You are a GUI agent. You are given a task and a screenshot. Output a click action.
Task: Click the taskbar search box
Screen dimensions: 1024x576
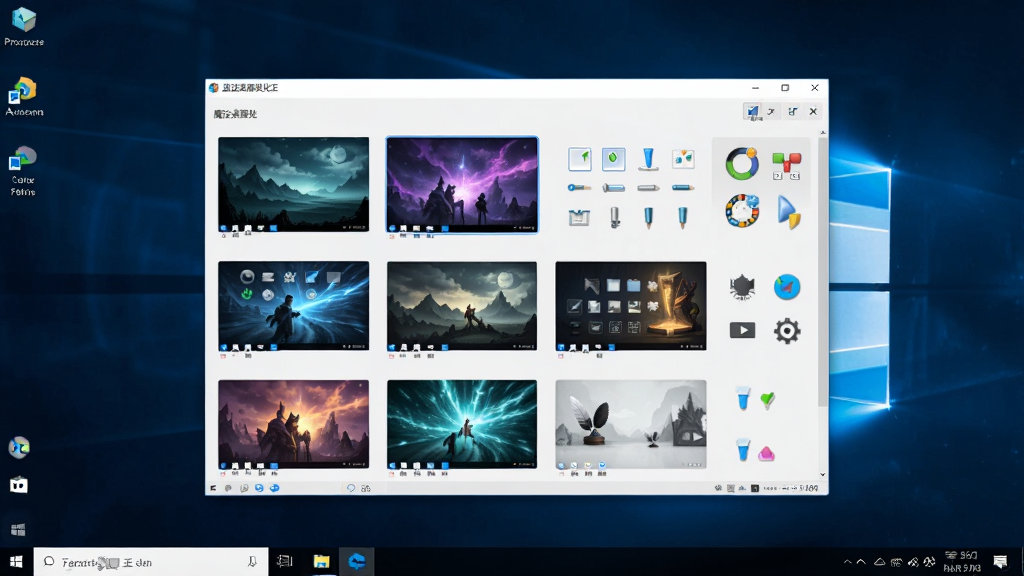(x=151, y=562)
